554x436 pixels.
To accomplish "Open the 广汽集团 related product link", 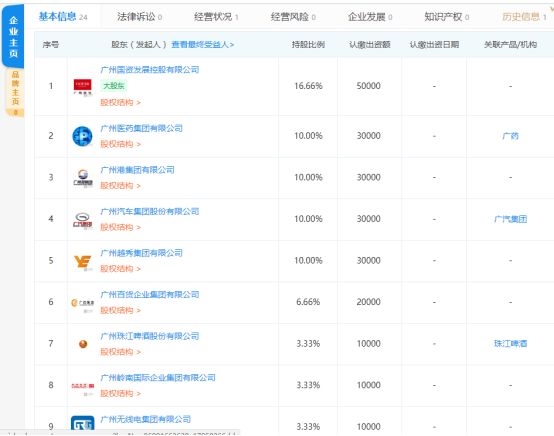I will [510, 219].
